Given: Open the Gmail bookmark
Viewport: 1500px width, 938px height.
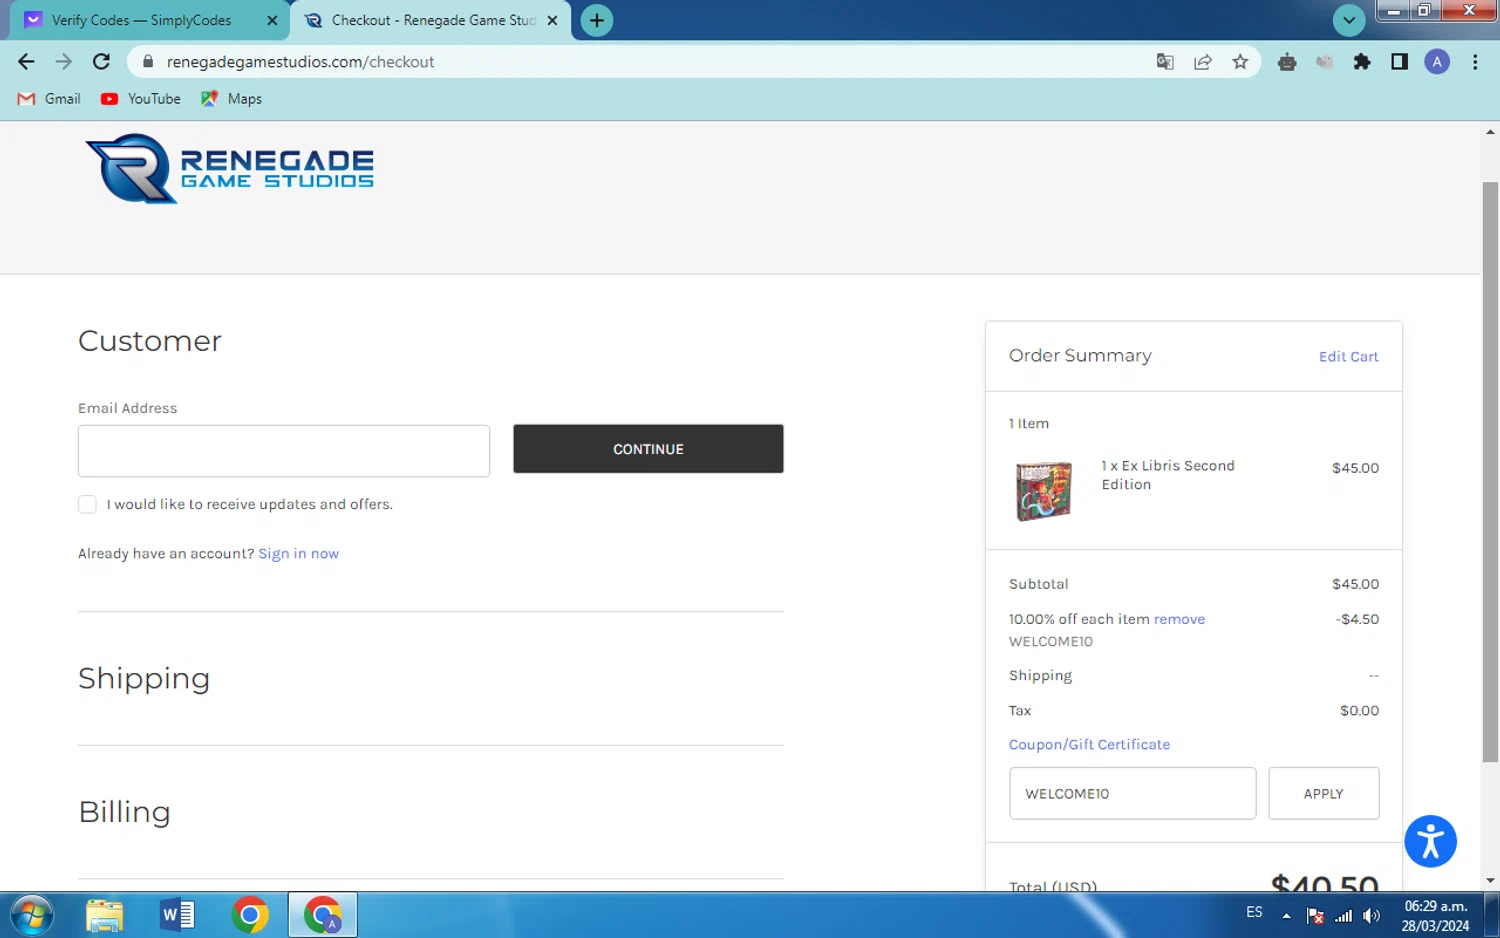Looking at the screenshot, I should click(x=49, y=99).
